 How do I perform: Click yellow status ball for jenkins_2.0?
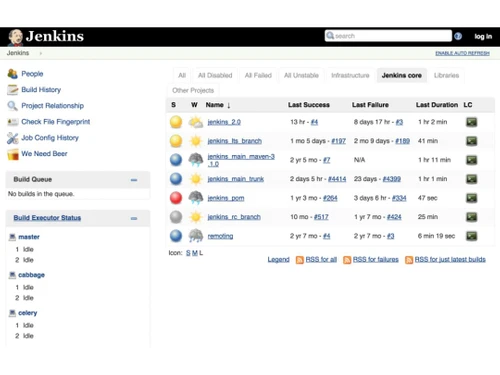[x=176, y=122]
